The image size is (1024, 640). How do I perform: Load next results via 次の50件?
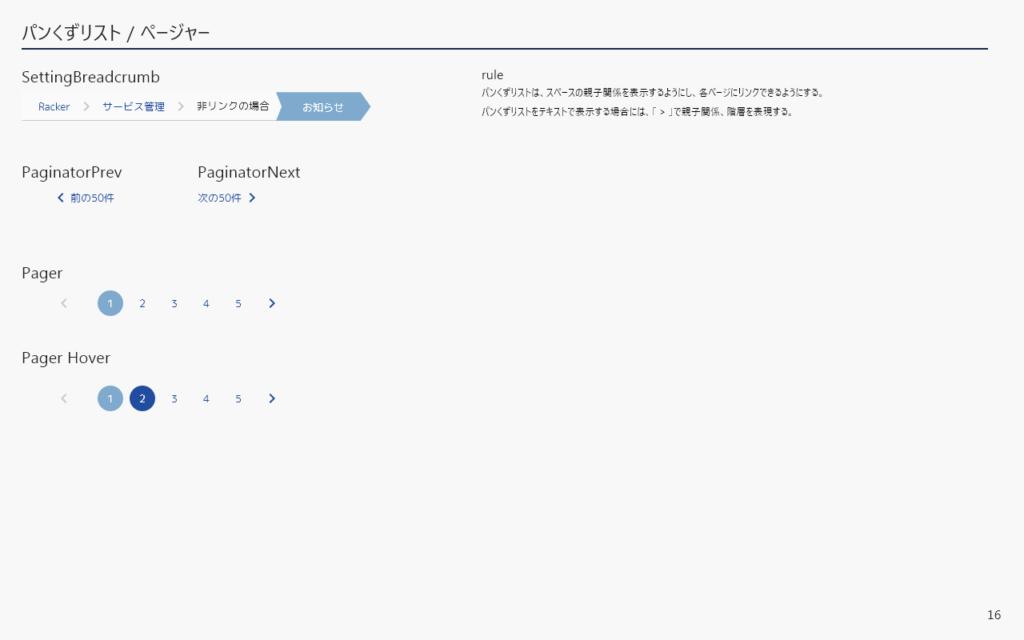(x=227, y=198)
